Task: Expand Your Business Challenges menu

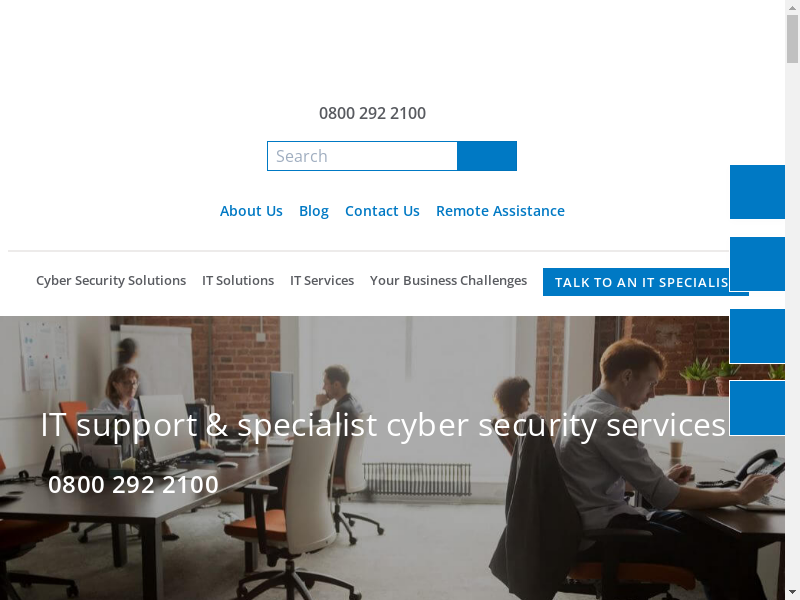Action: (x=448, y=281)
